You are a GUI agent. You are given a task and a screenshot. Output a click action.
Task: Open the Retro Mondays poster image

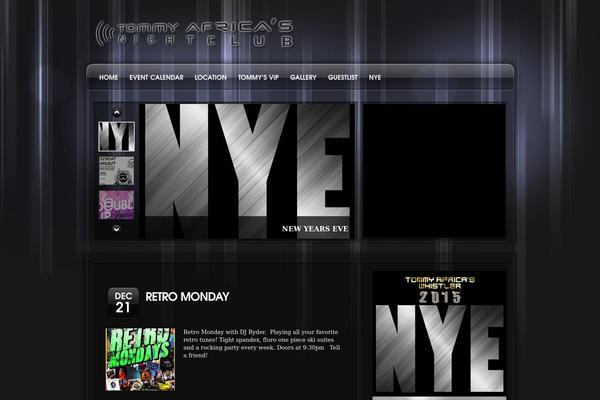click(140, 359)
